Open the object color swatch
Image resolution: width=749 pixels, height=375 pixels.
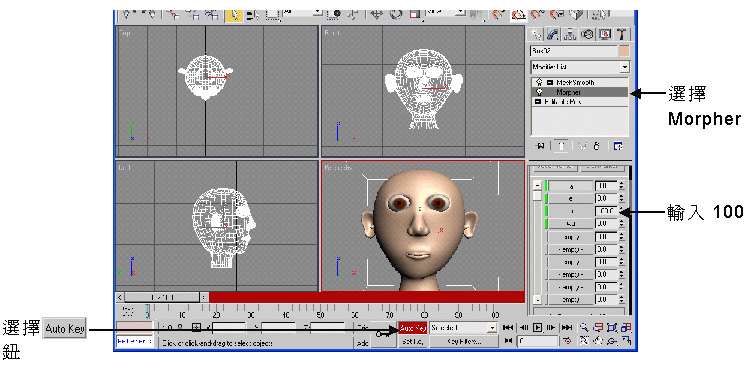pos(624,51)
